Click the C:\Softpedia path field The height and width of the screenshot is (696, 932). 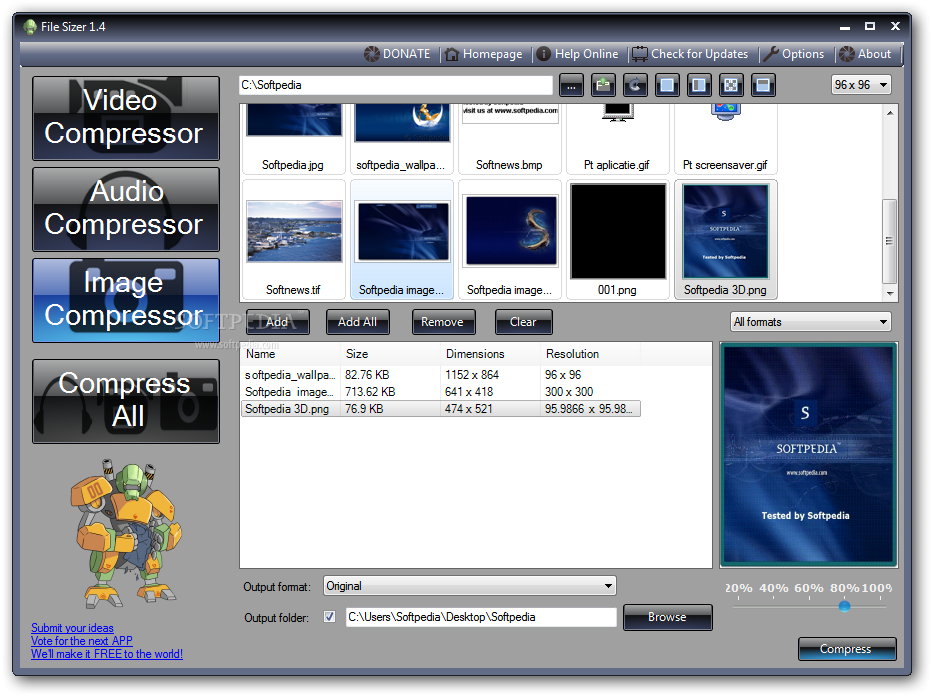(396, 85)
